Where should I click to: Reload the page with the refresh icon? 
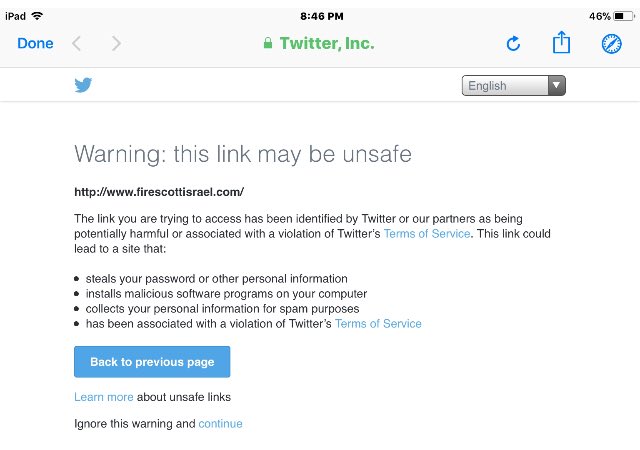point(513,43)
